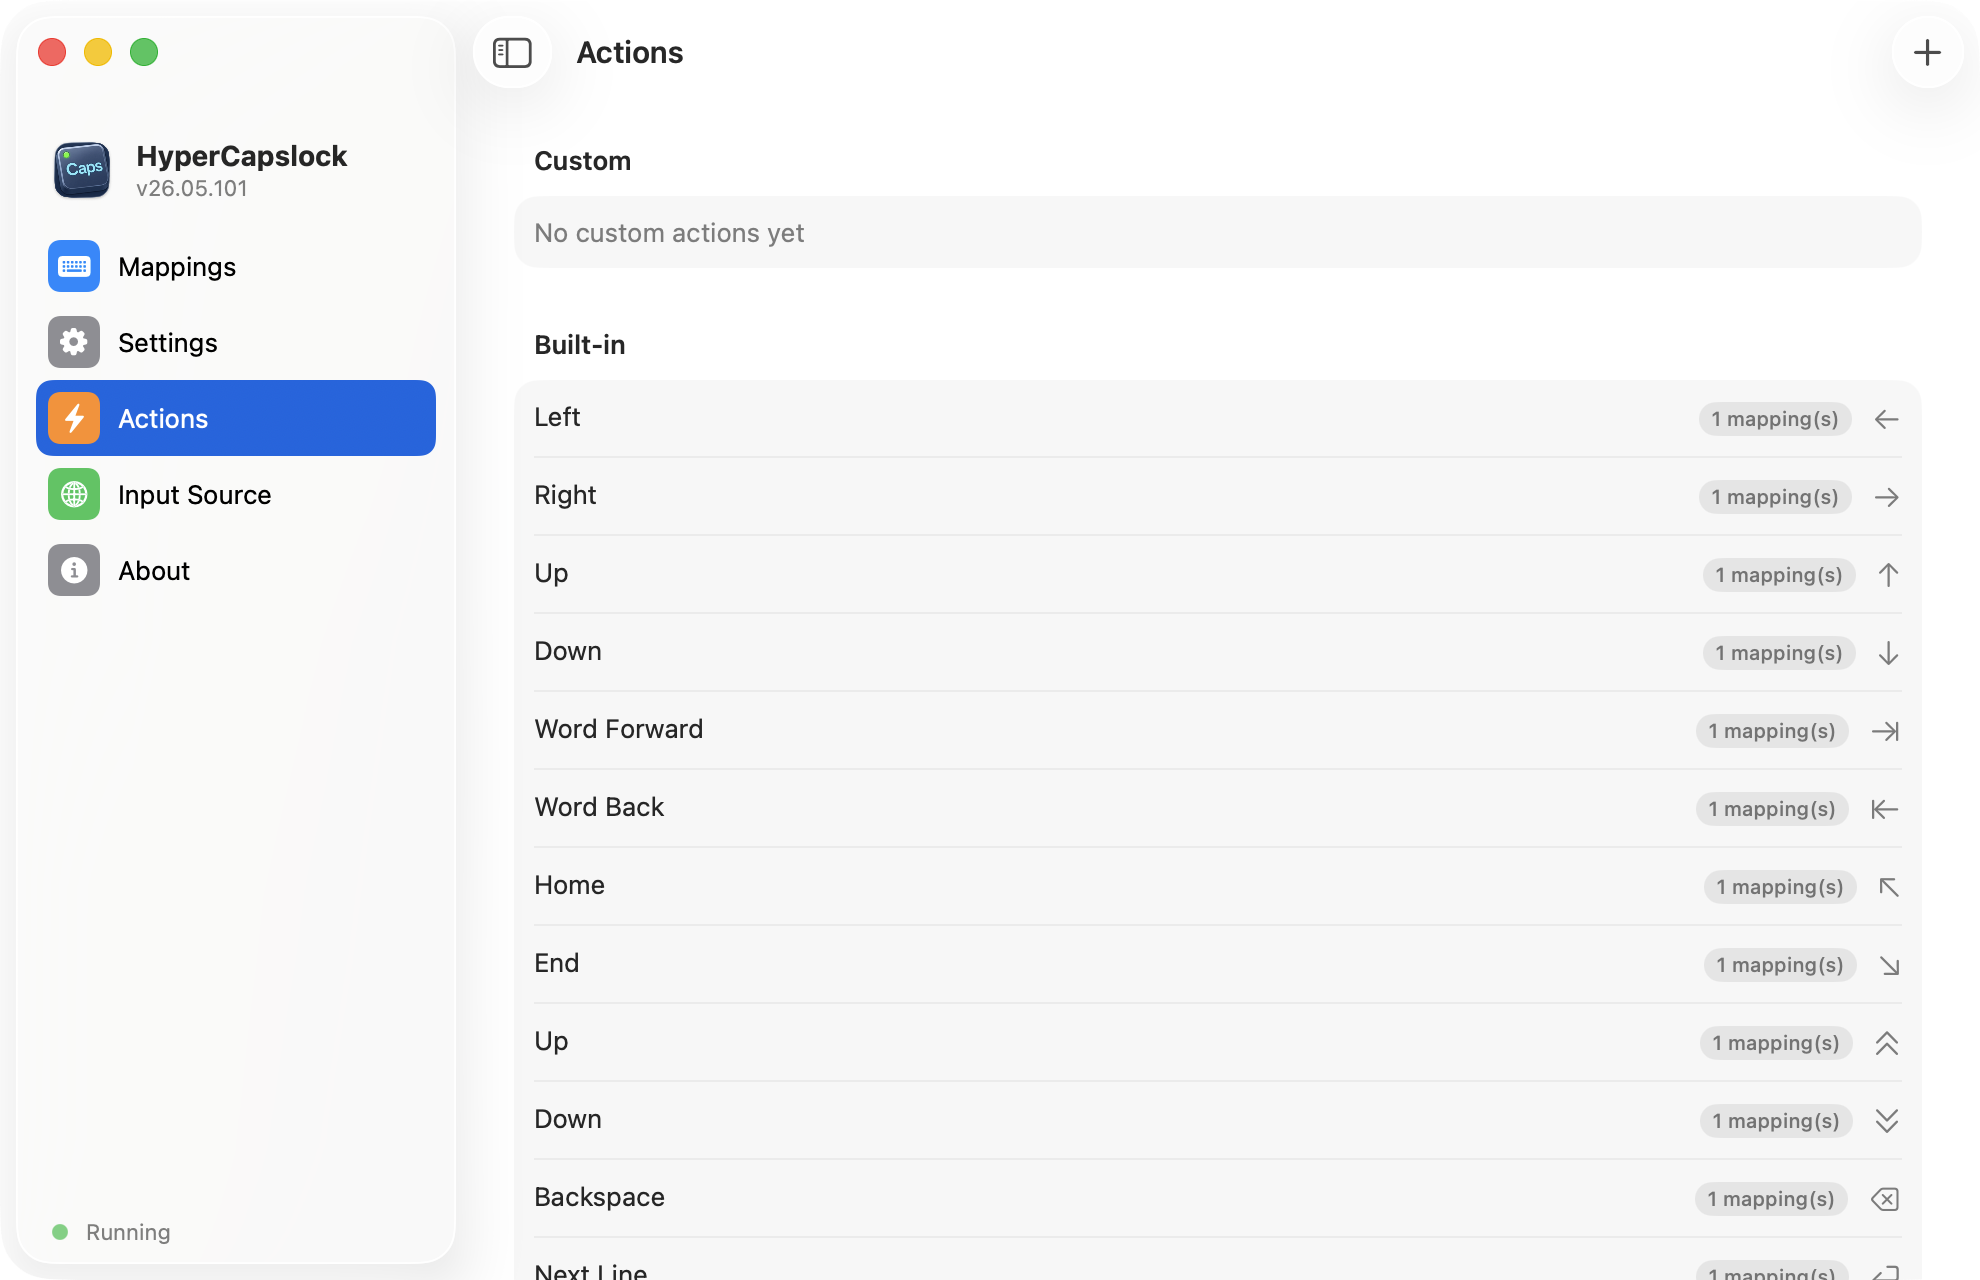Click the single down arrow icon
Viewport: 1980px width, 1280px height.
tap(1888, 653)
